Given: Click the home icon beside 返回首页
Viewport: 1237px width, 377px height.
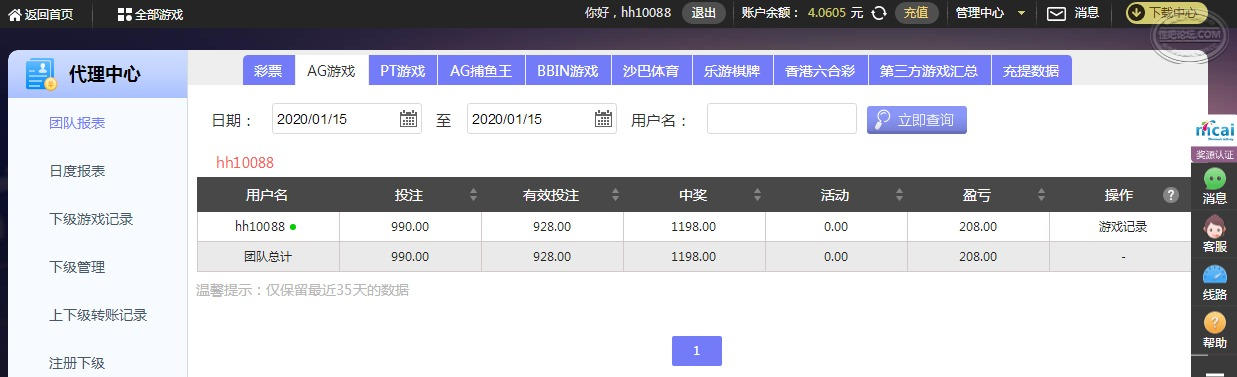Looking at the screenshot, I should click(x=14, y=14).
